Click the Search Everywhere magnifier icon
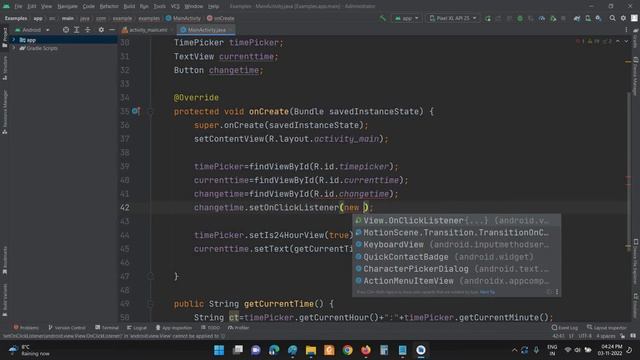Screen dimensions: 640x360 point(612,18)
